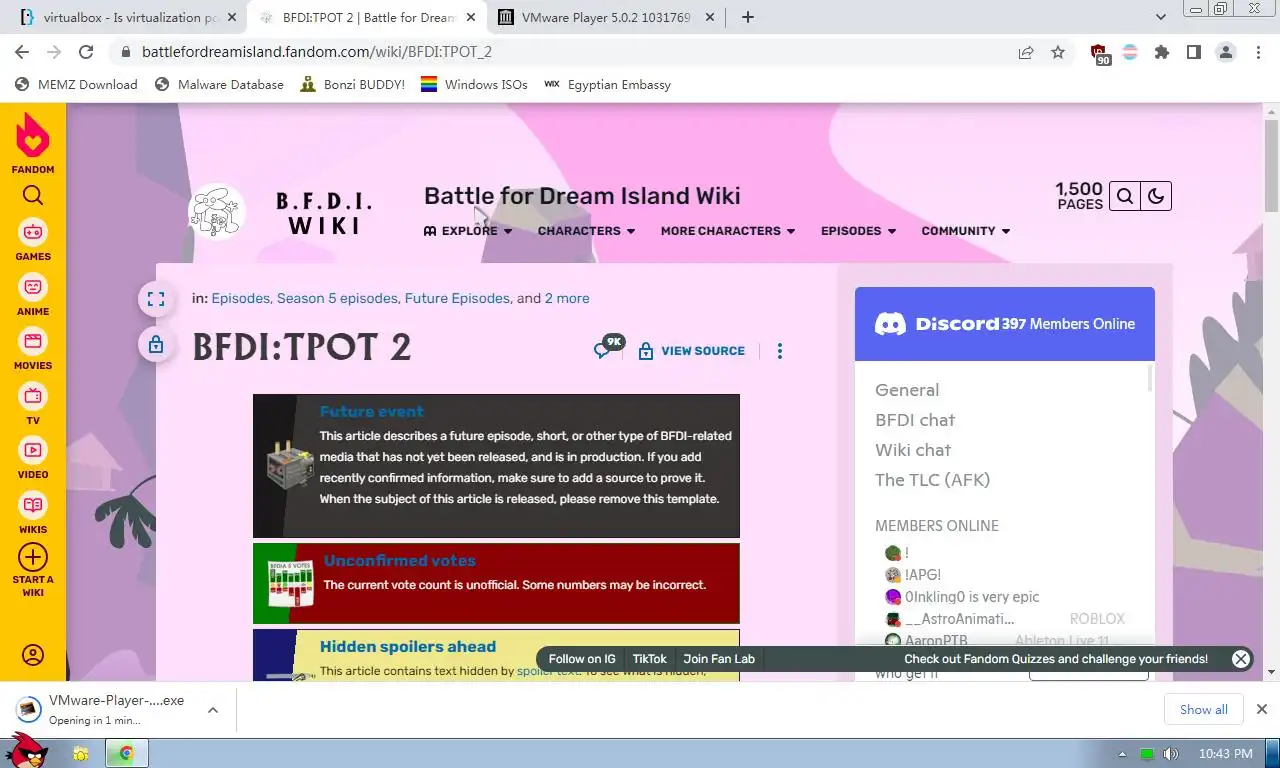Open the Discord widget header

[1005, 324]
